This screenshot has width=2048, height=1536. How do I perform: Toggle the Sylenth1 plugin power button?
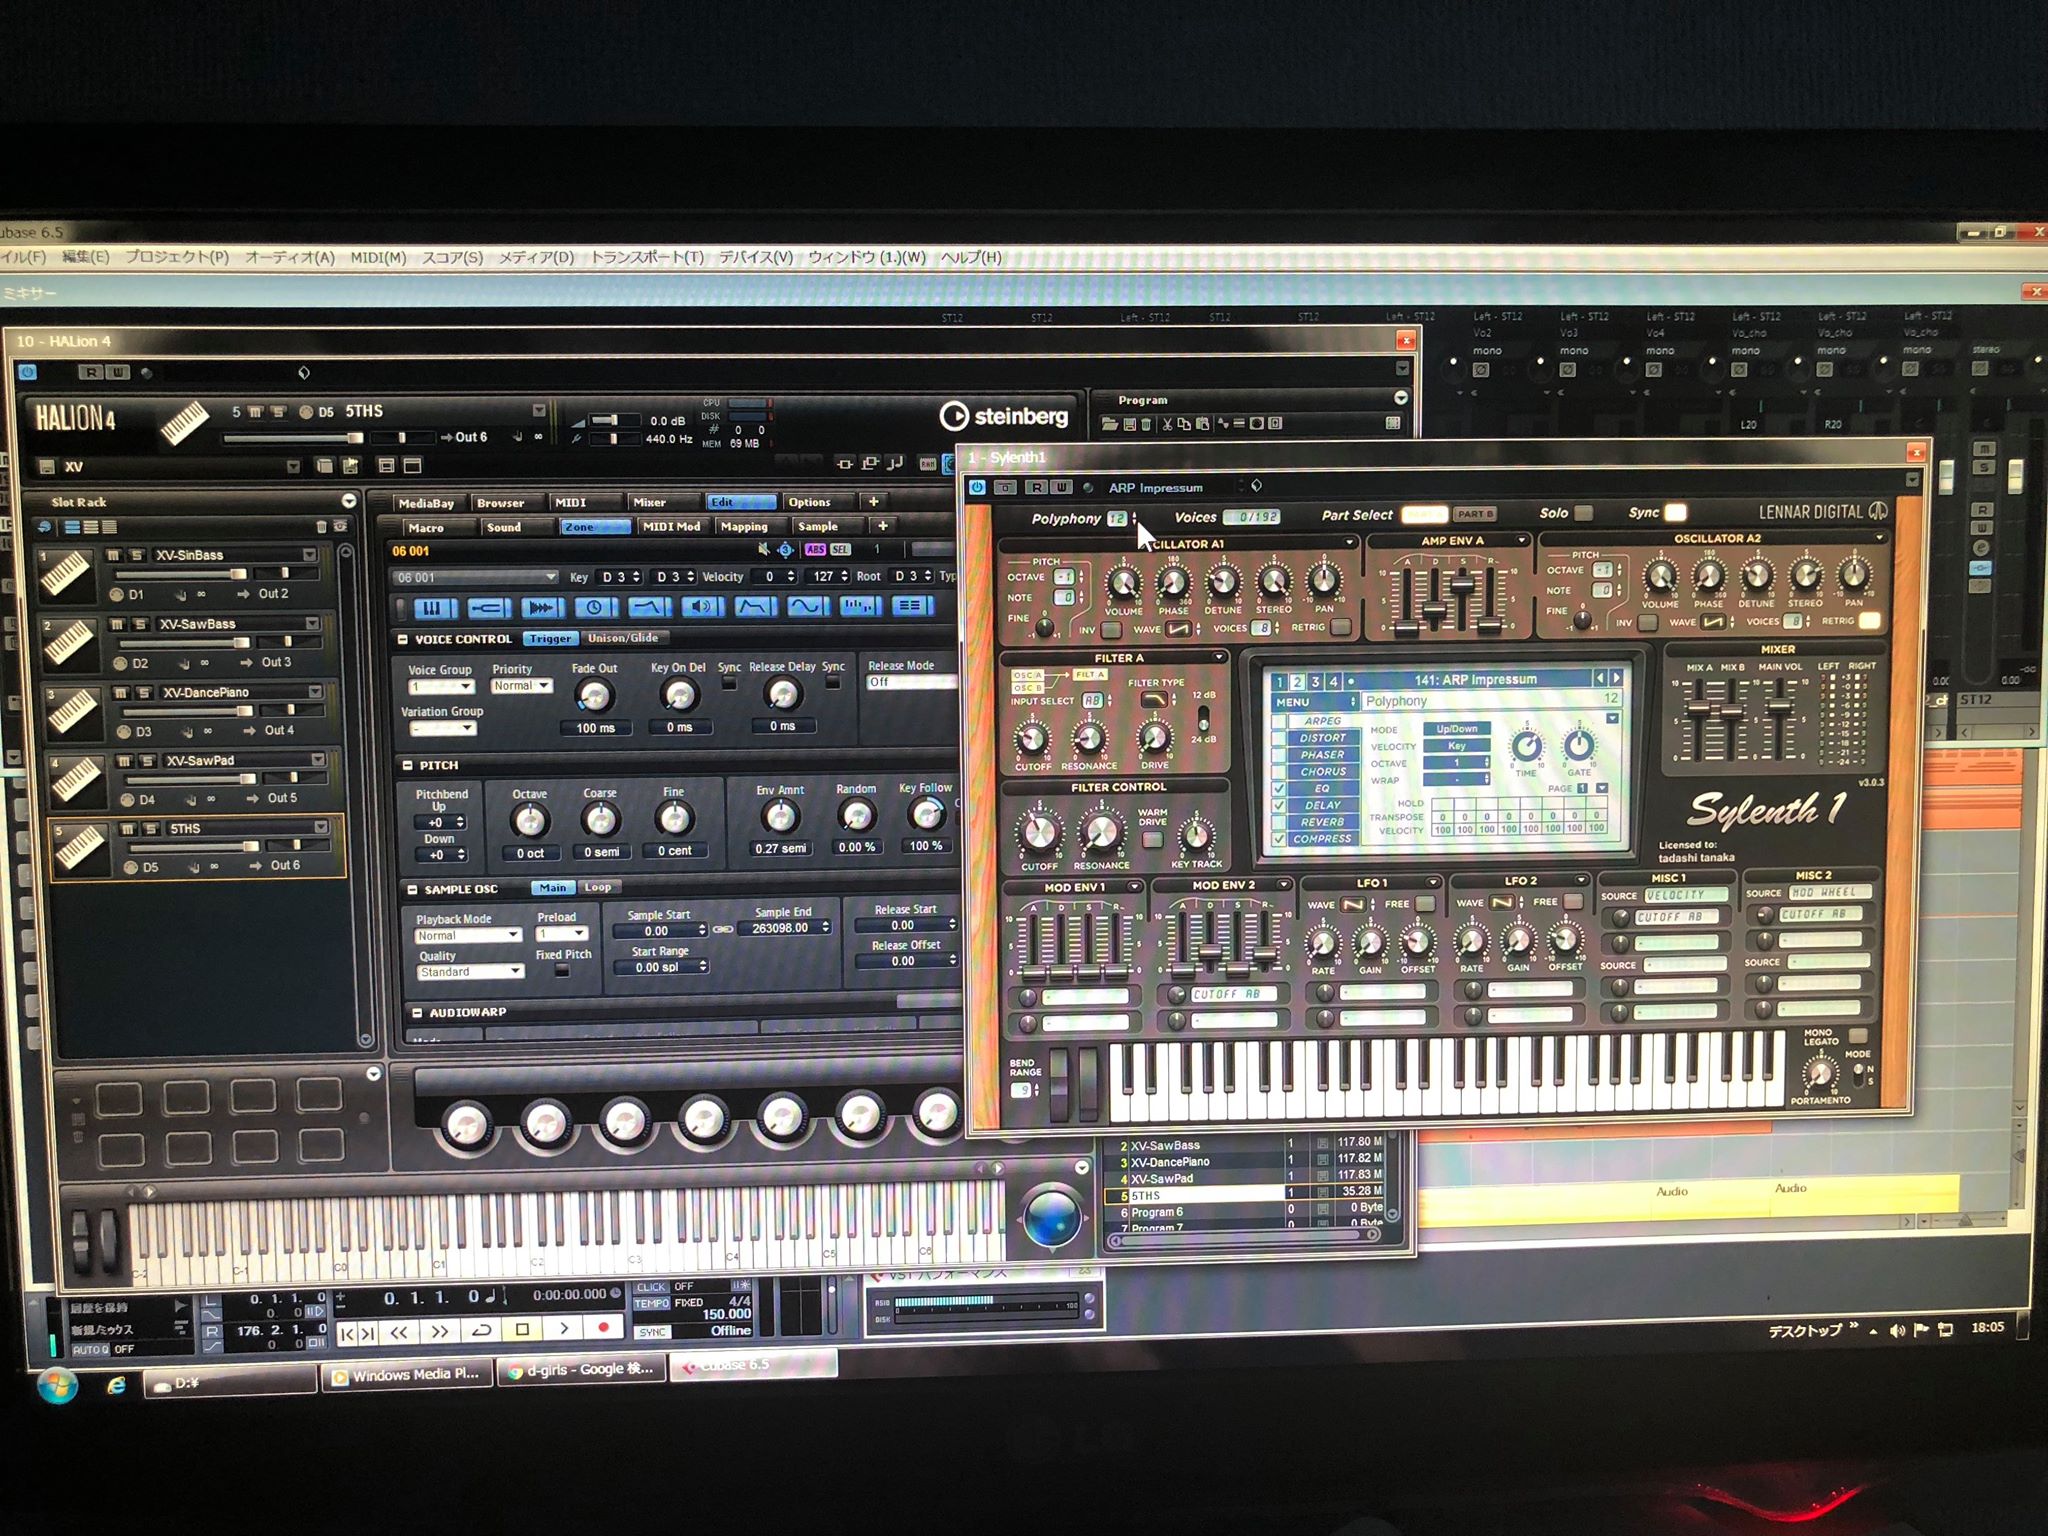pyautogui.click(x=977, y=487)
